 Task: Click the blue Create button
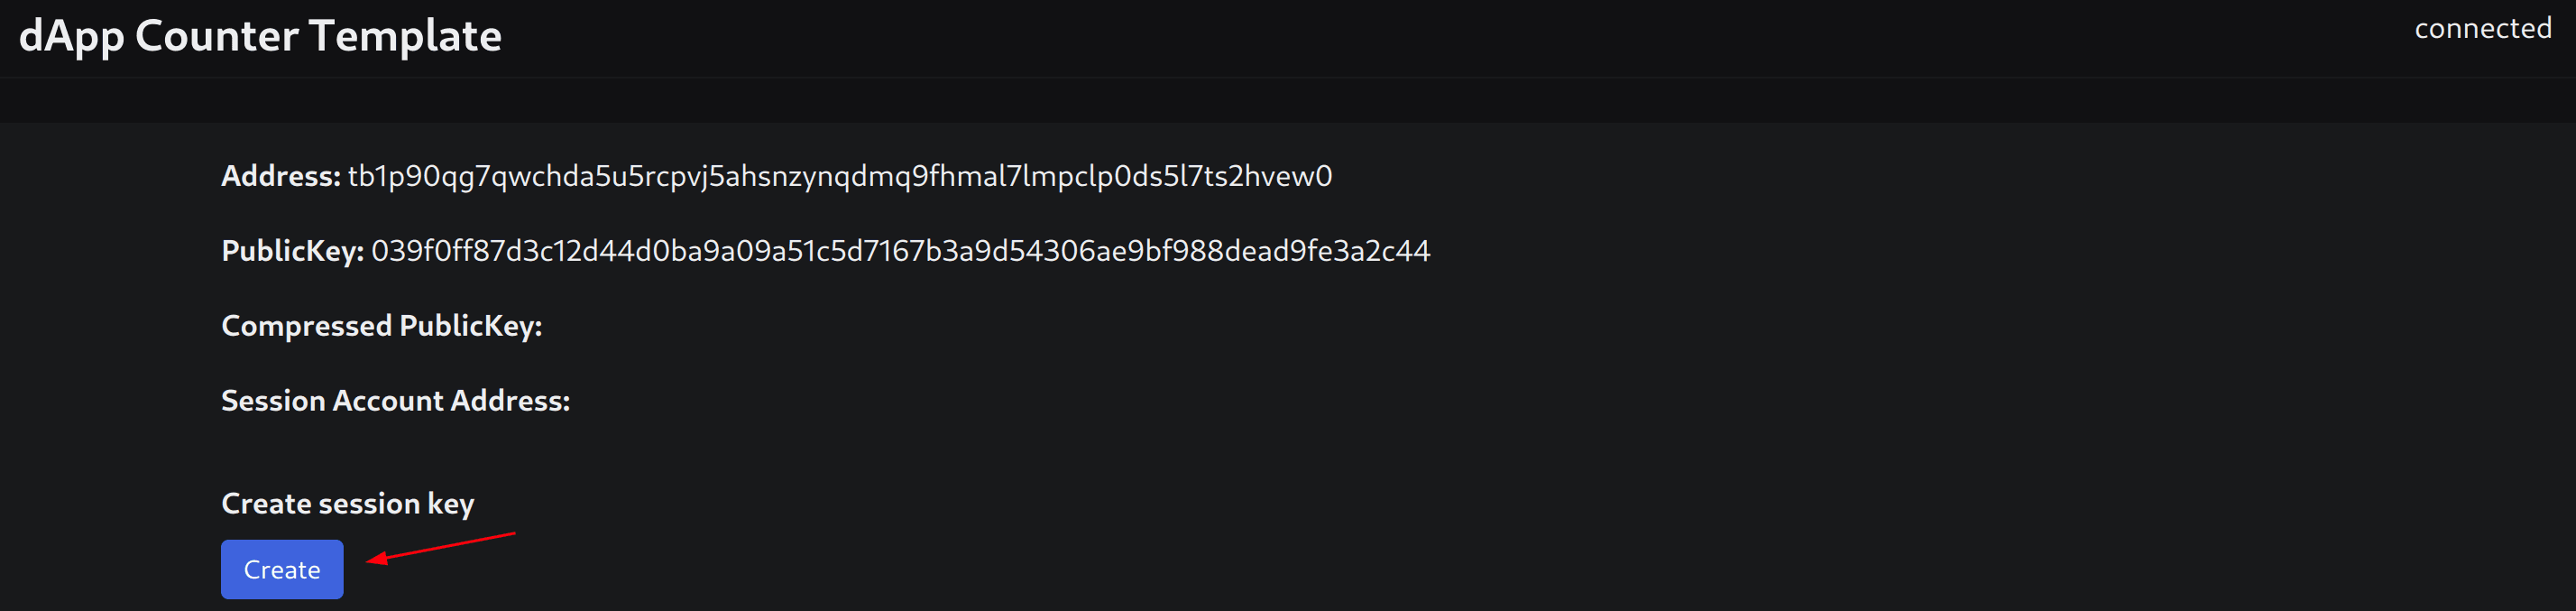[x=282, y=569]
